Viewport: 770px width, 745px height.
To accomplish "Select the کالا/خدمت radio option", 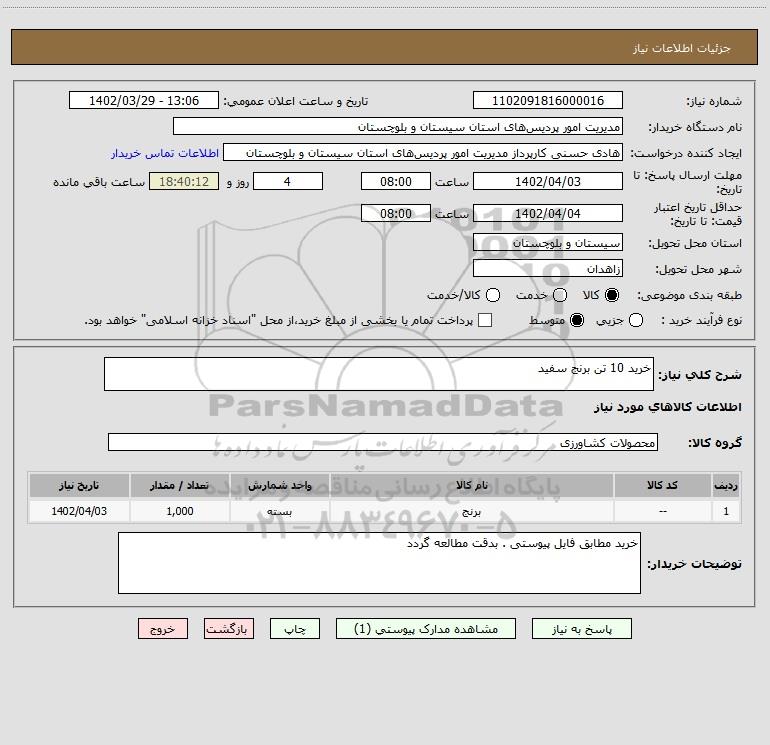I will (493, 295).
